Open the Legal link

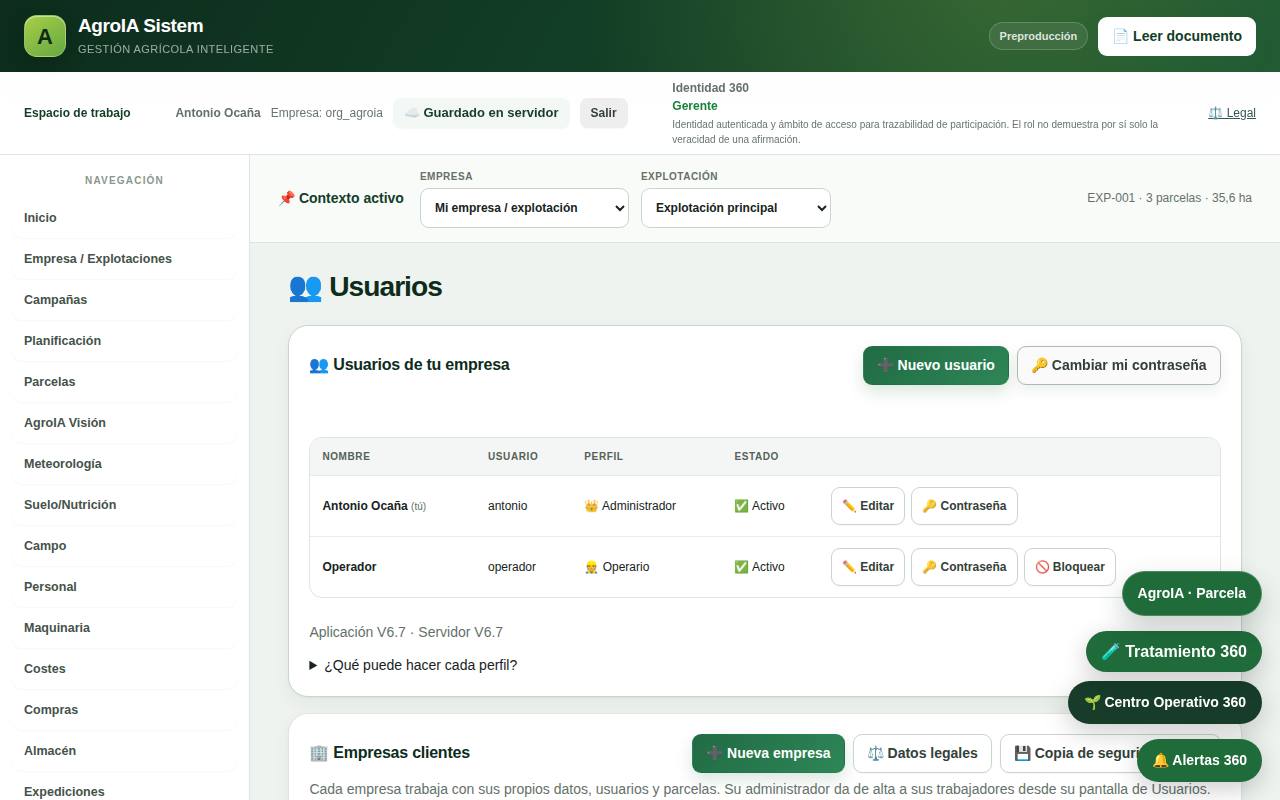pyautogui.click(x=1232, y=113)
